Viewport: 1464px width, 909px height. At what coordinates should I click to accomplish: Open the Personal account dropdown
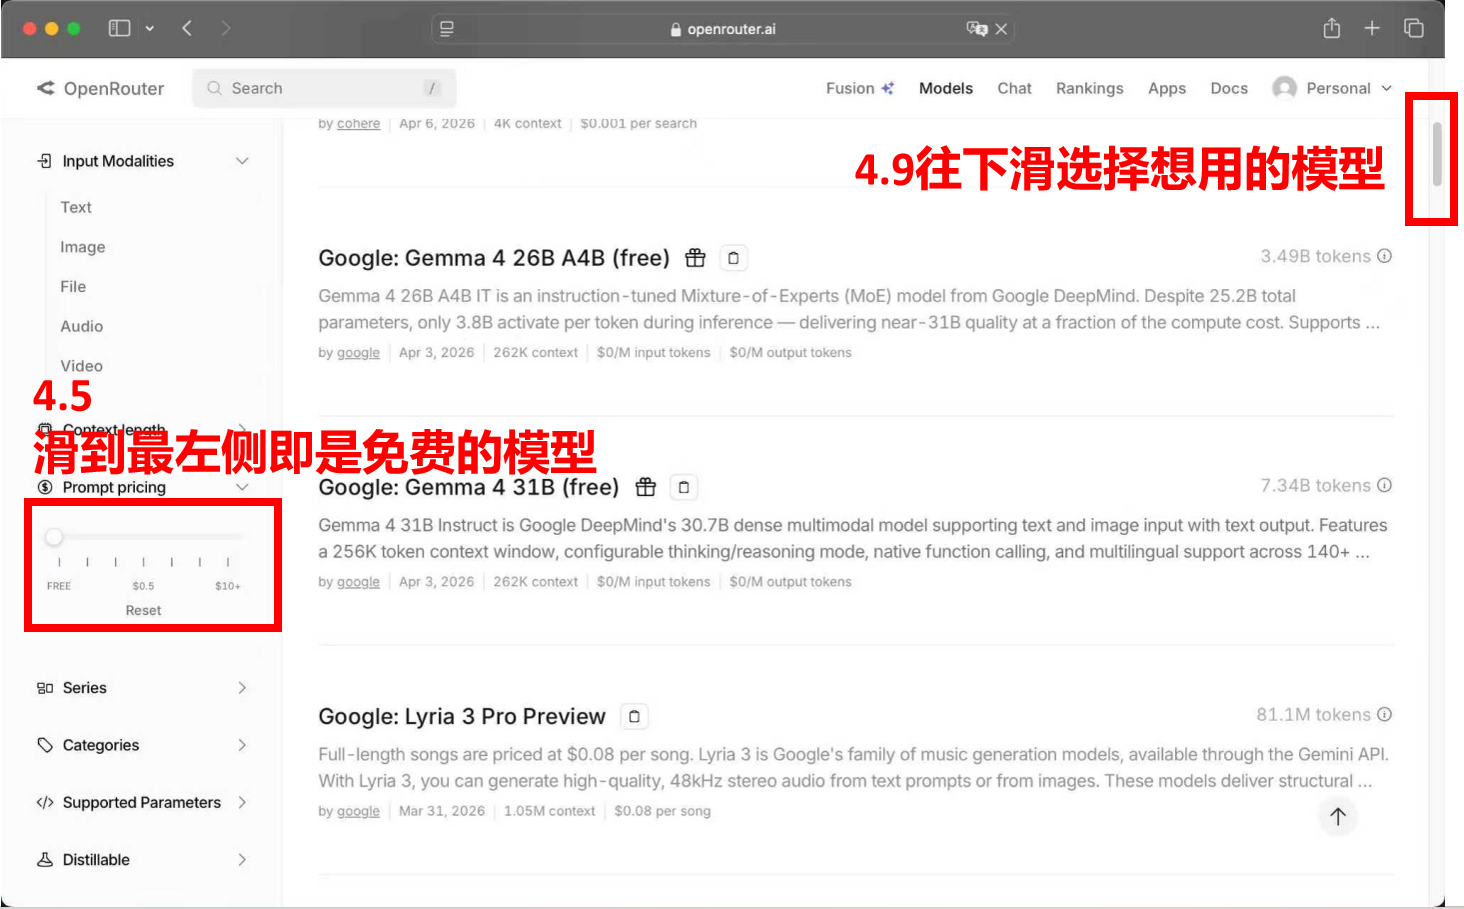1332,88
